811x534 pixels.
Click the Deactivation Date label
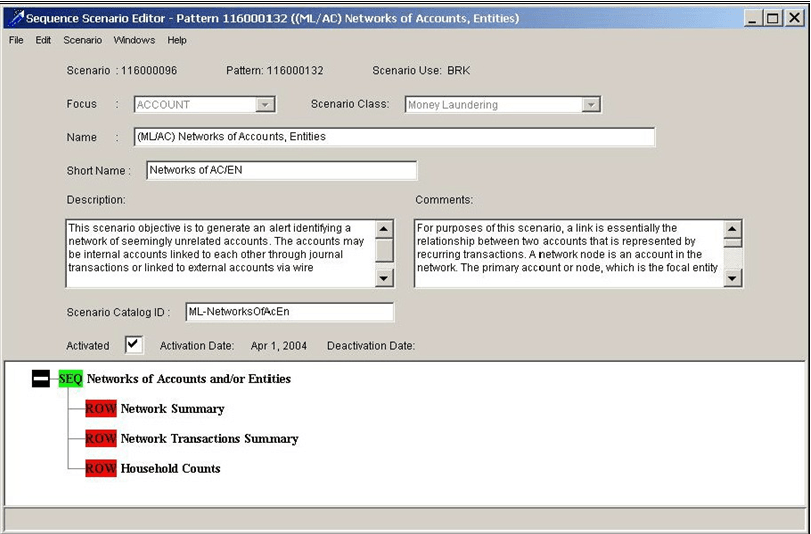[x=371, y=346]
